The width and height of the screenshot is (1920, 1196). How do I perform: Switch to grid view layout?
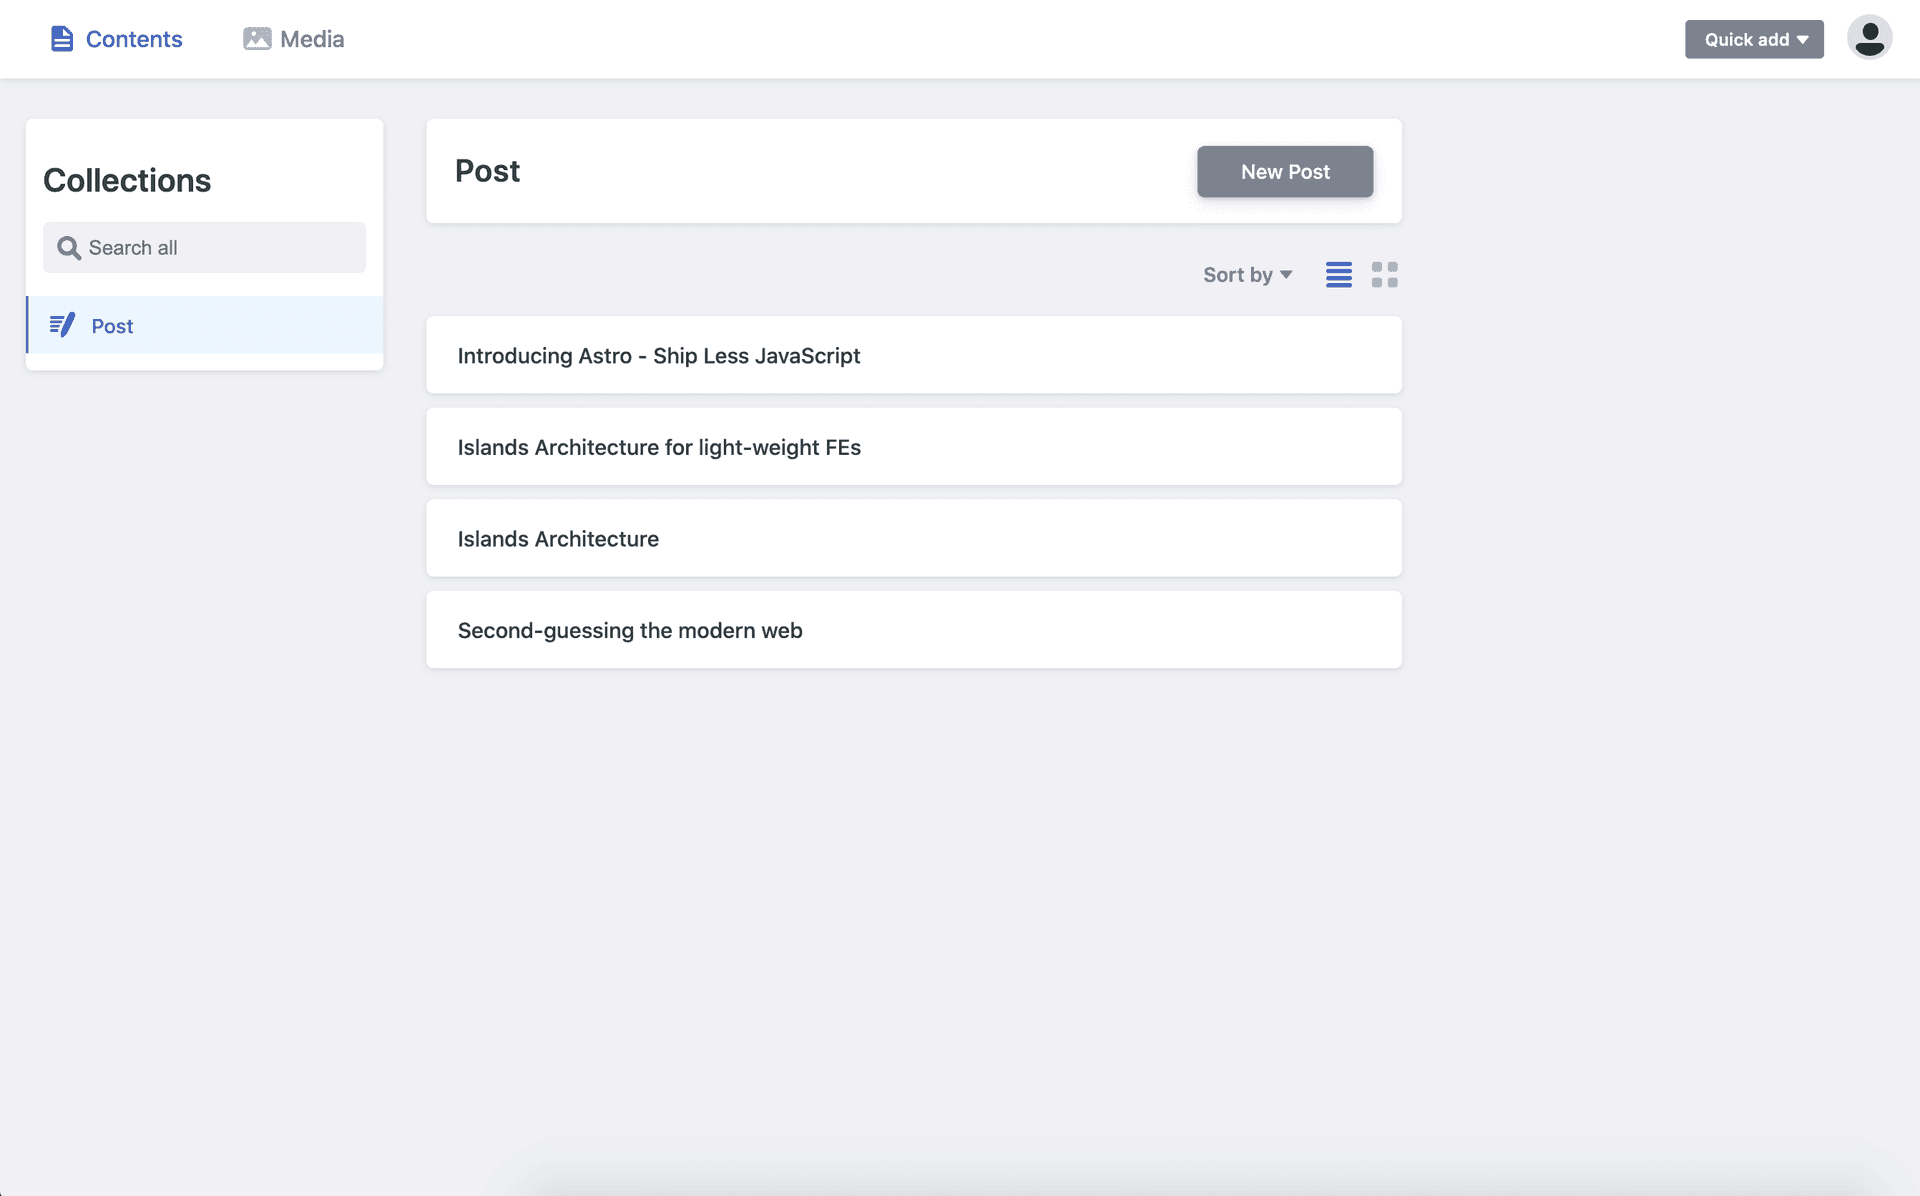[x=1385, y=274]
